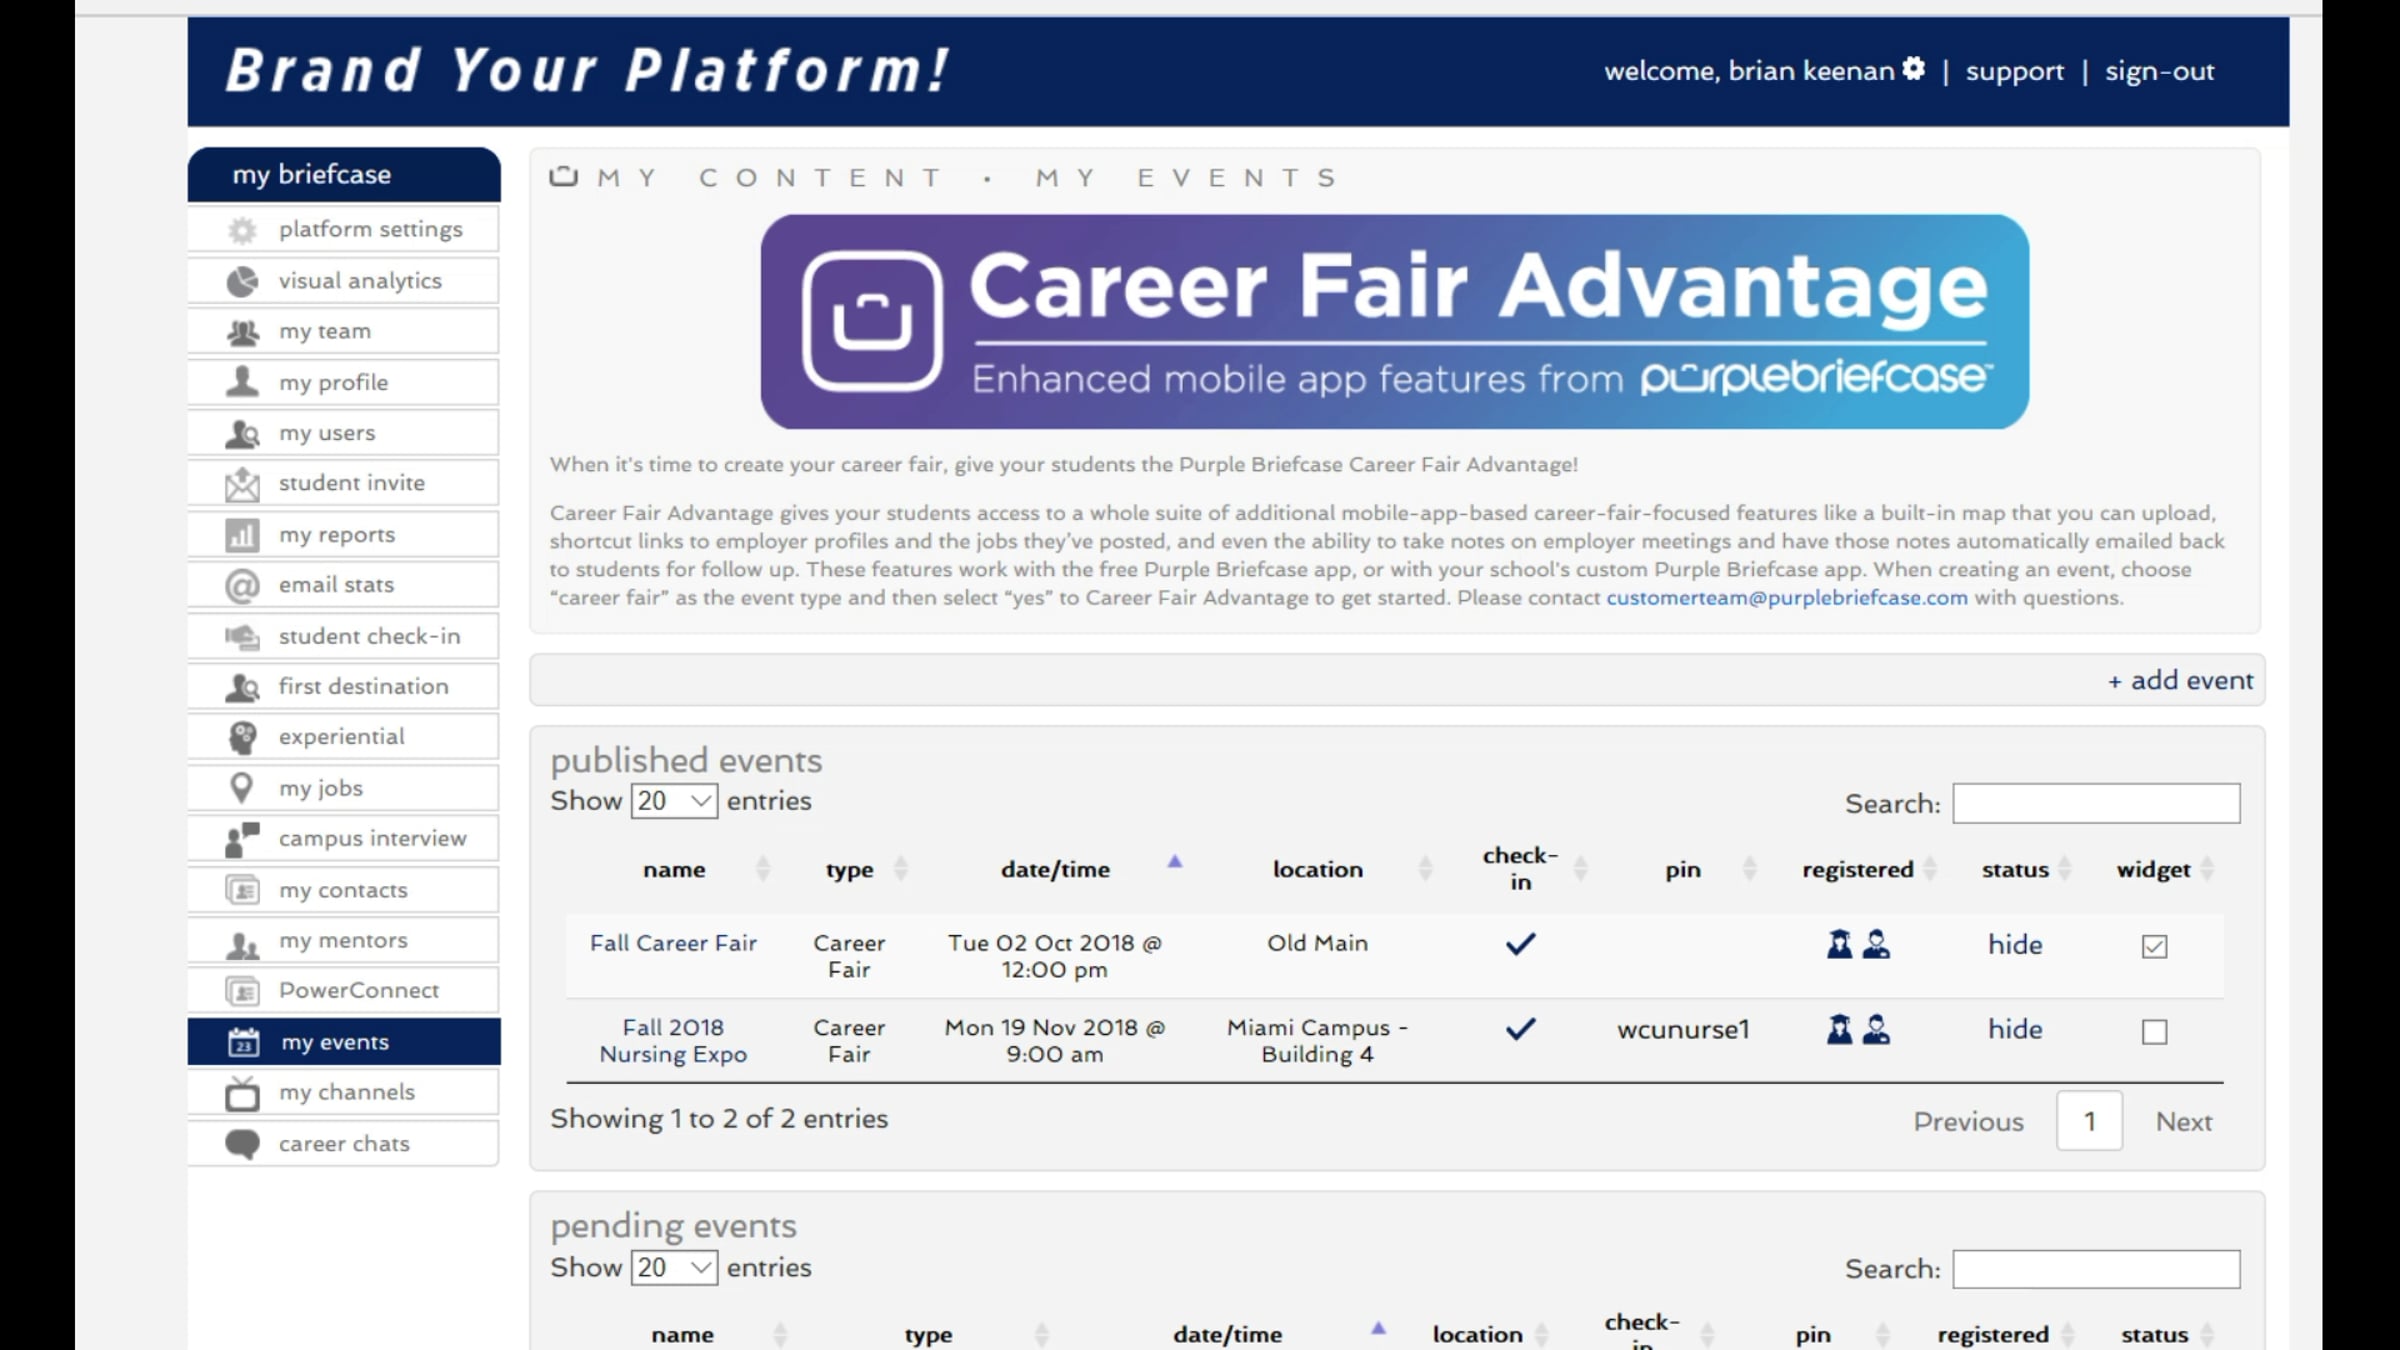Sort published events by date/time column

[1055, 869]
